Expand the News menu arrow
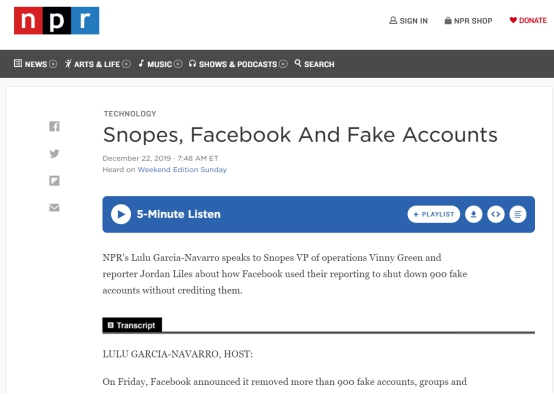 pyautogui.click(x=53, y=64)
